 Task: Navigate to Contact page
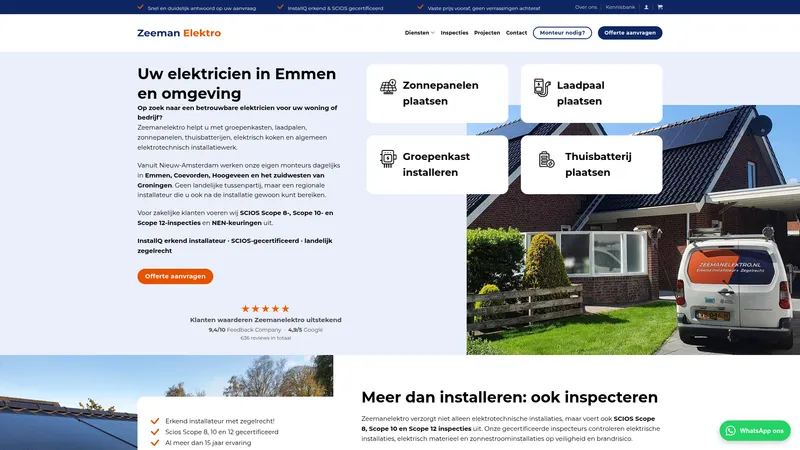point(516,33)
